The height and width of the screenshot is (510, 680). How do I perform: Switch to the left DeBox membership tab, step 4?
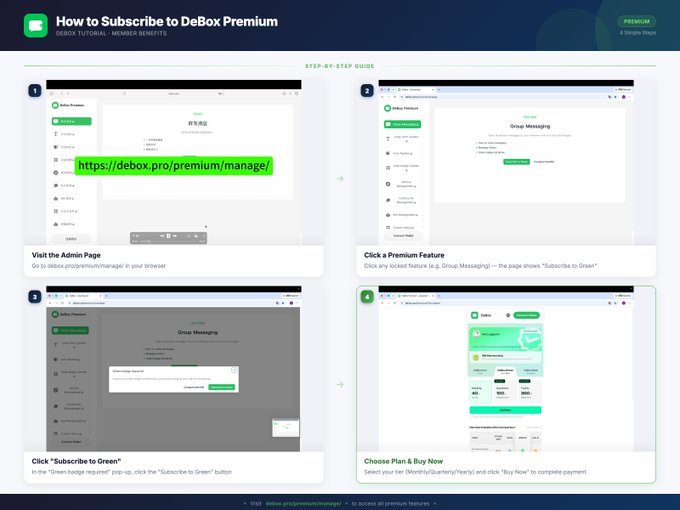tap(480, 371)
